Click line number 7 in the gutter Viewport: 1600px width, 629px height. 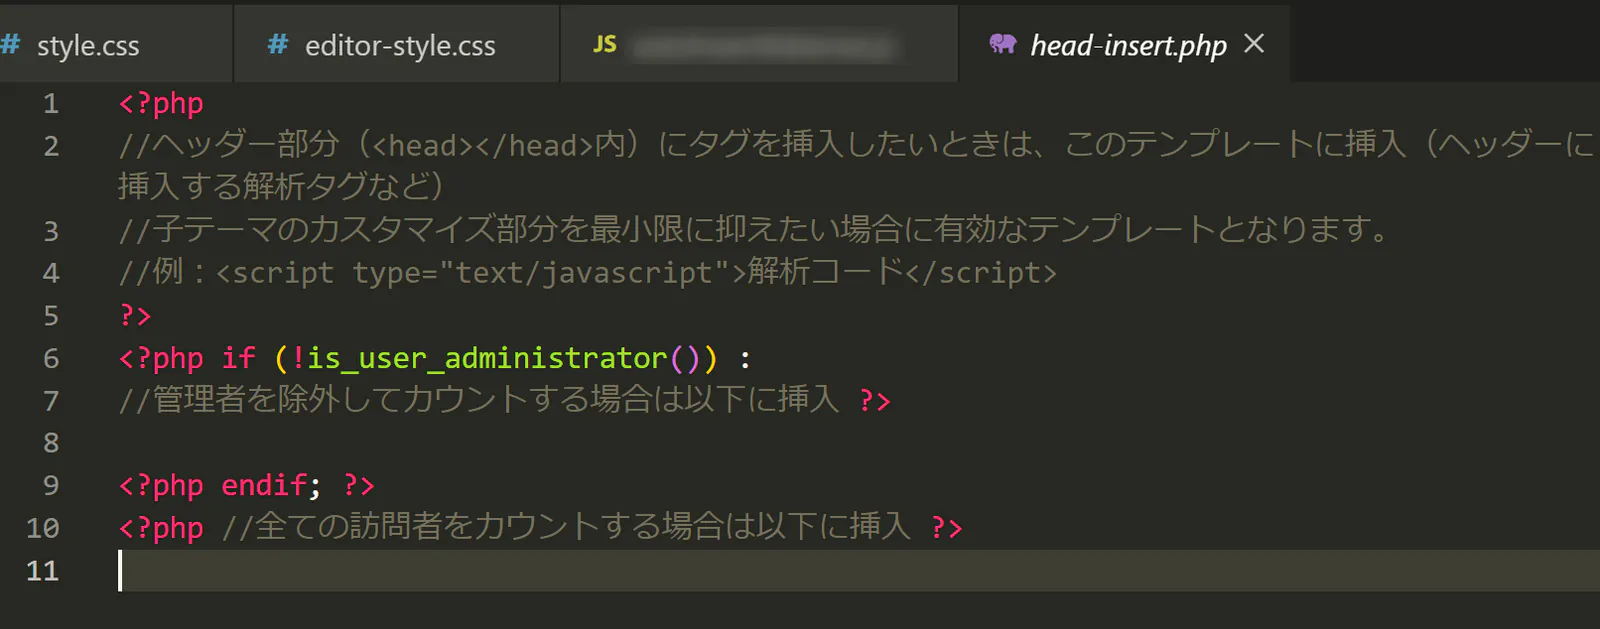pos(51,401)
